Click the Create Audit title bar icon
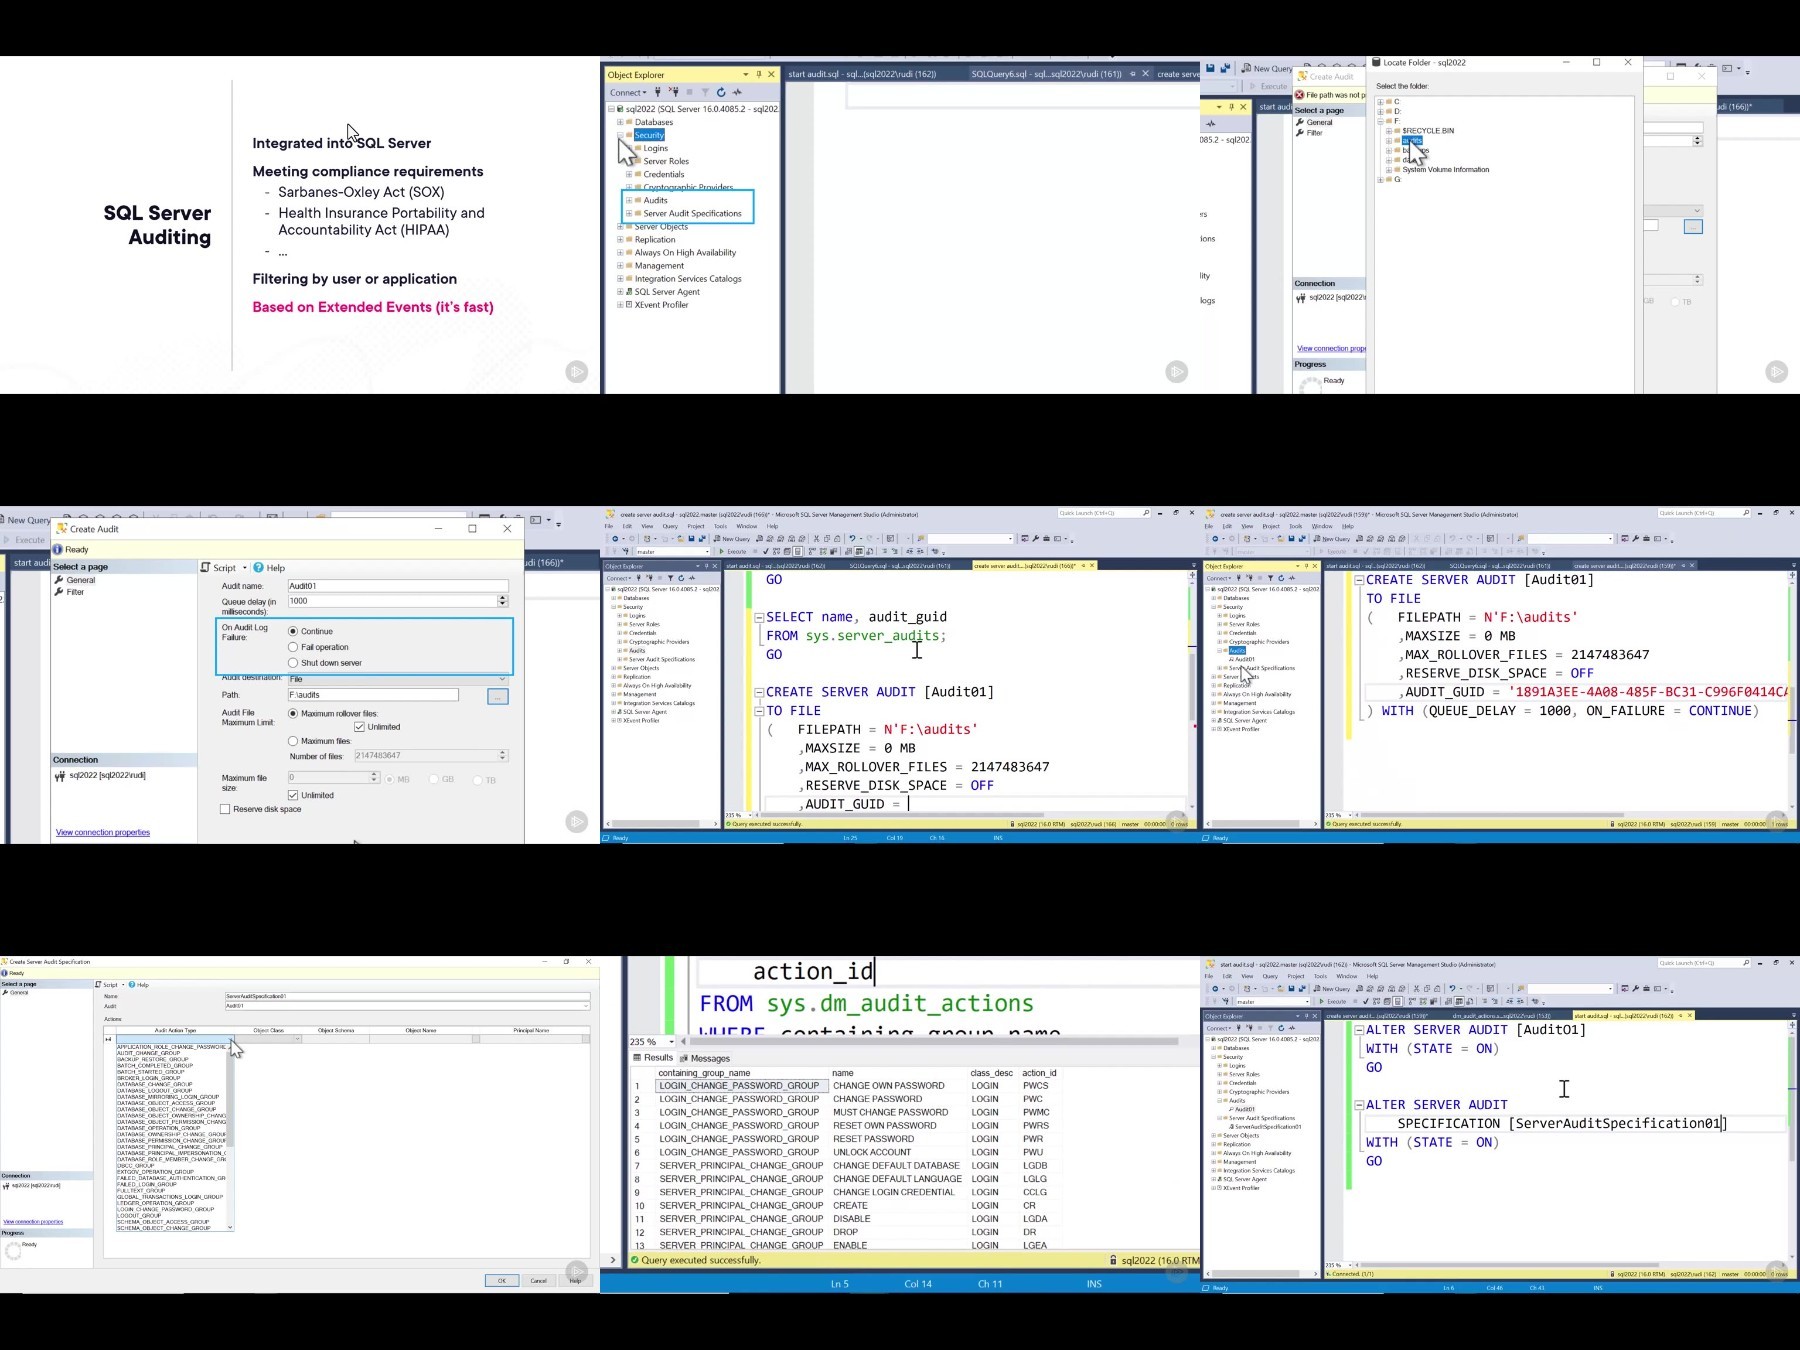This screenshot has width=1800, height=1350. (61, 528)
